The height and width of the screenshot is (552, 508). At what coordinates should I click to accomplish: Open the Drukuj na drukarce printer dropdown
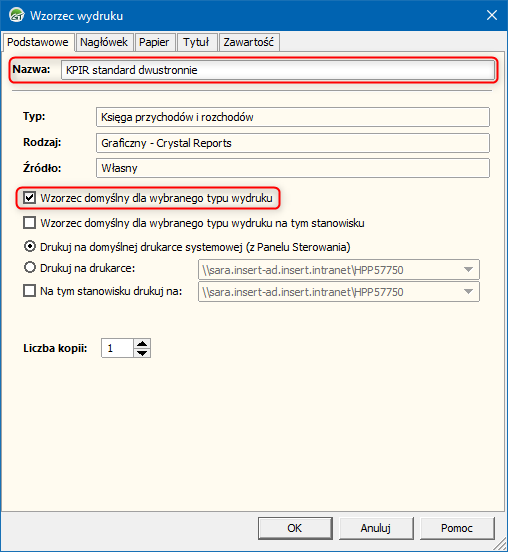(468, 270)
